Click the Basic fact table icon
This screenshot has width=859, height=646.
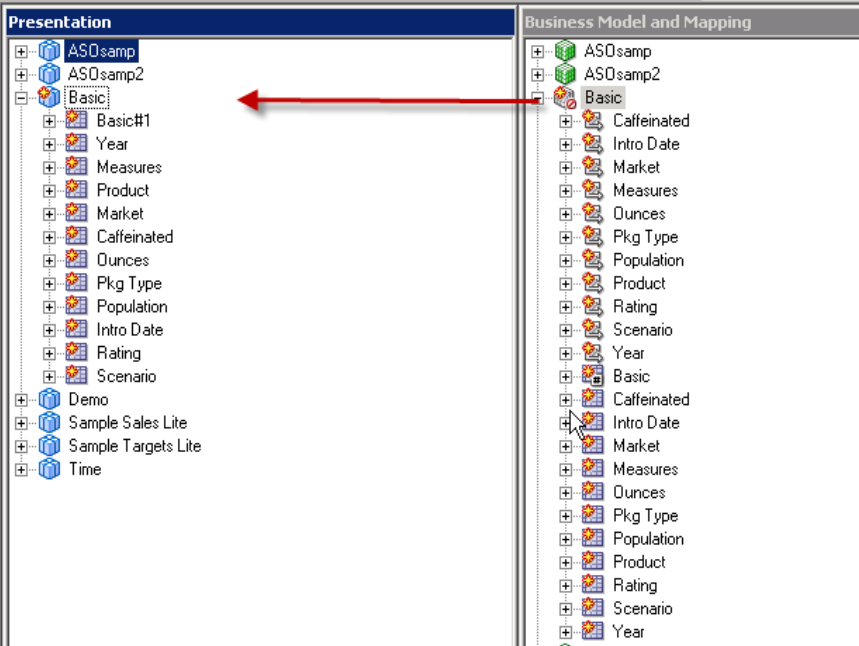coord(594,377)
